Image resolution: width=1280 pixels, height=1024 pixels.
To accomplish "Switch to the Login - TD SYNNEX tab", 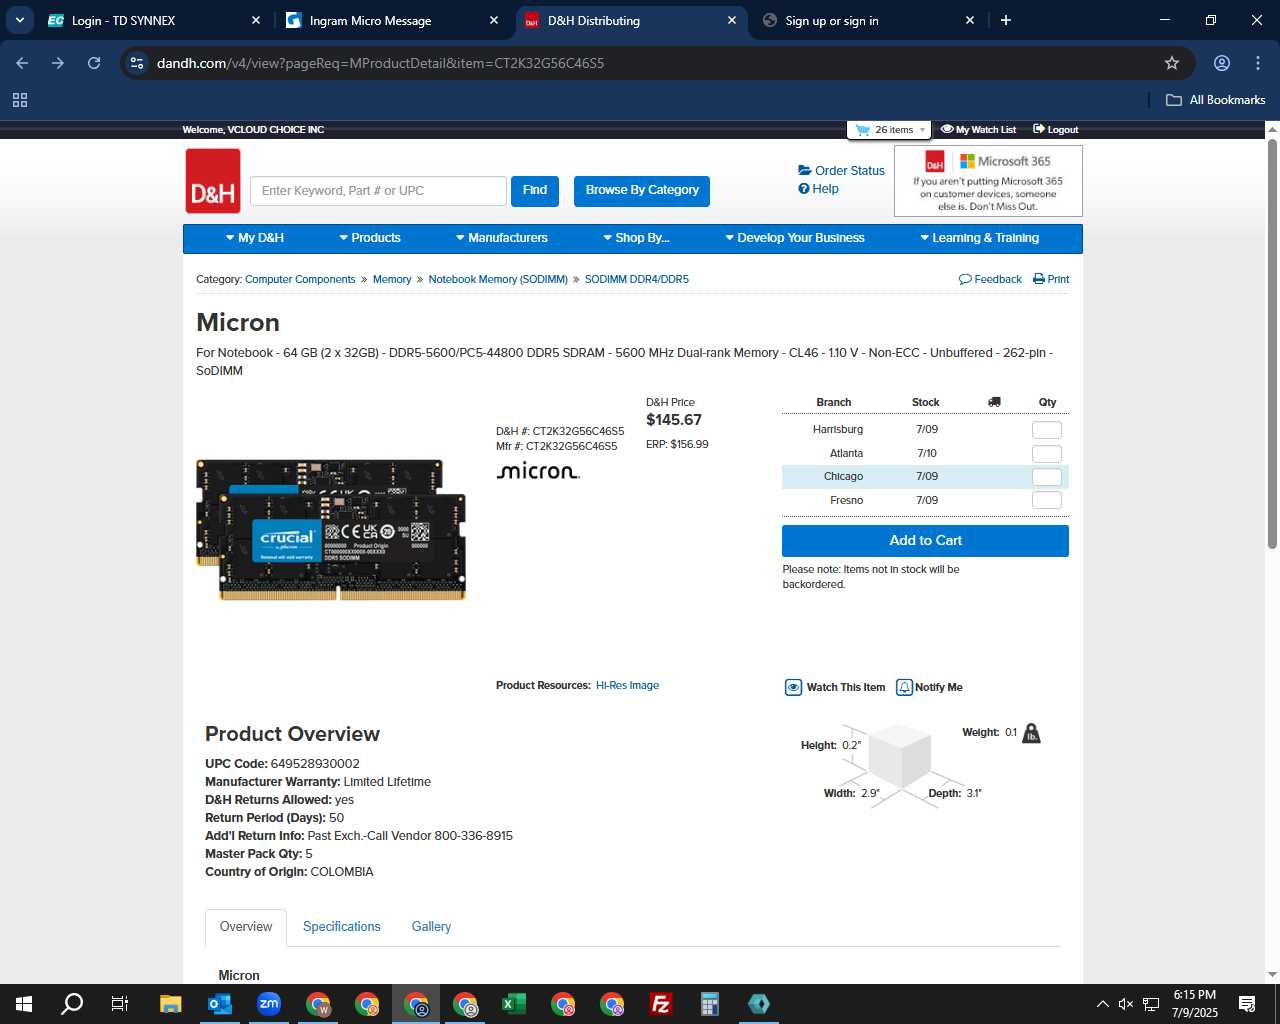I will click(x=155, y=20).
